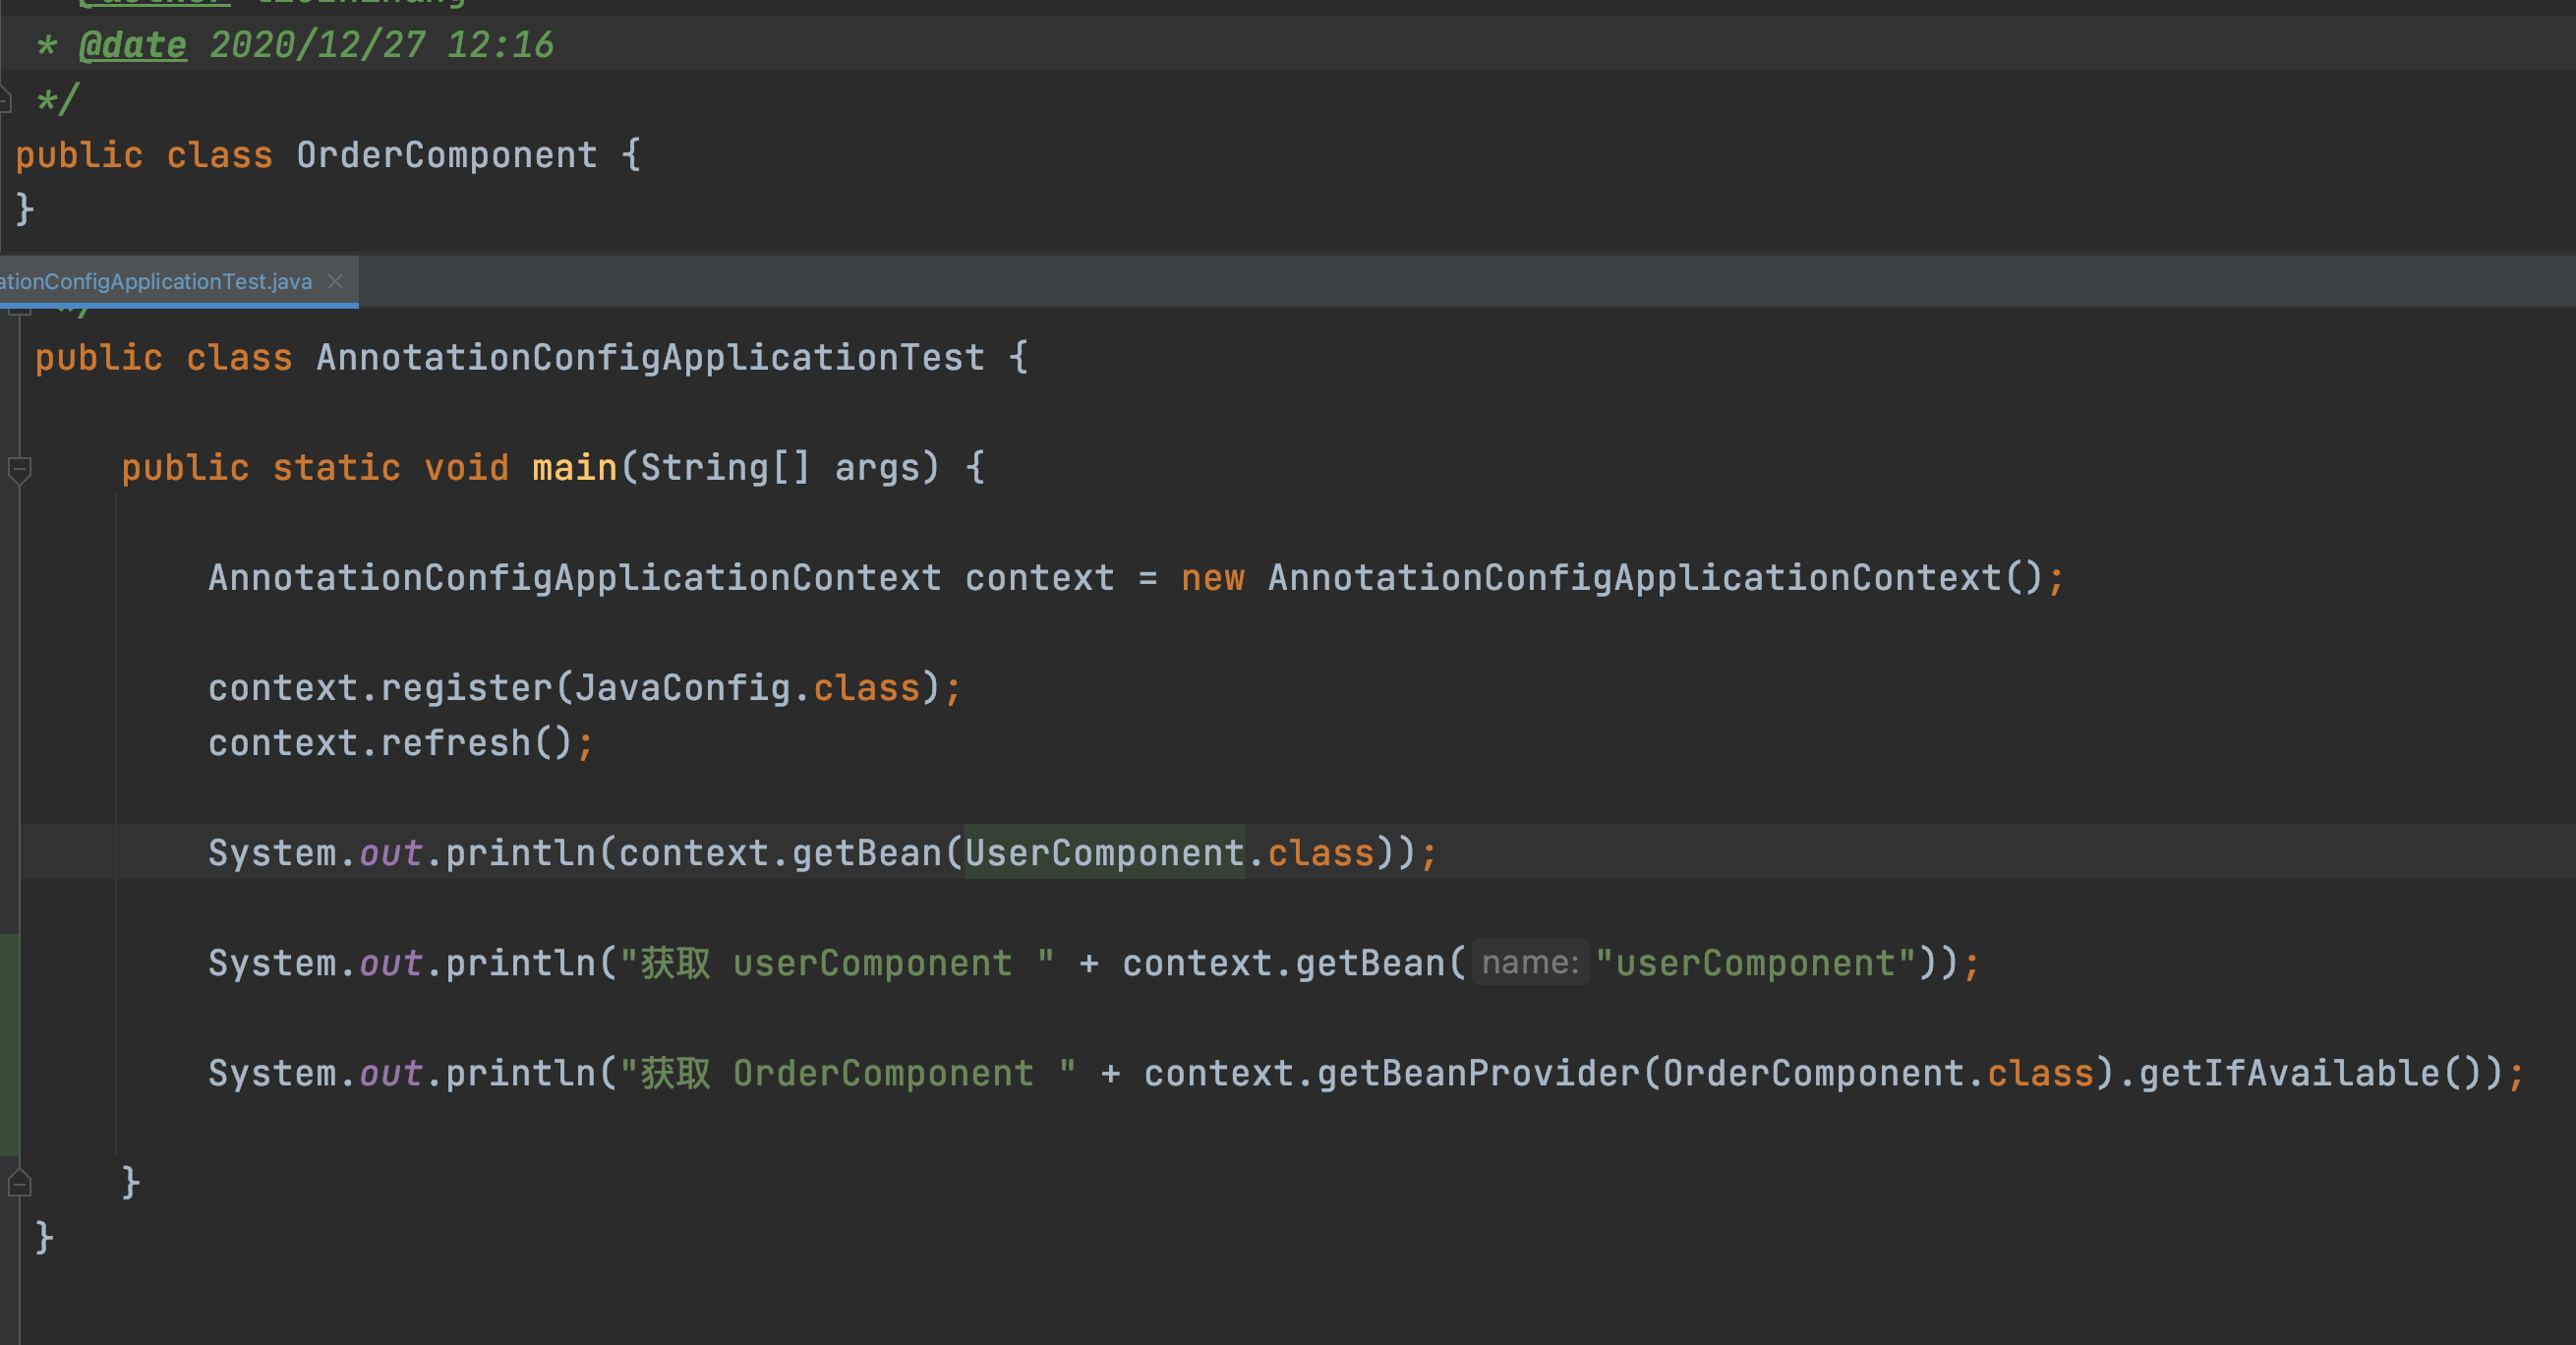Click JavaConfig in the register call
This screenshot has height=1345, width=2576.
pos(682,688)
